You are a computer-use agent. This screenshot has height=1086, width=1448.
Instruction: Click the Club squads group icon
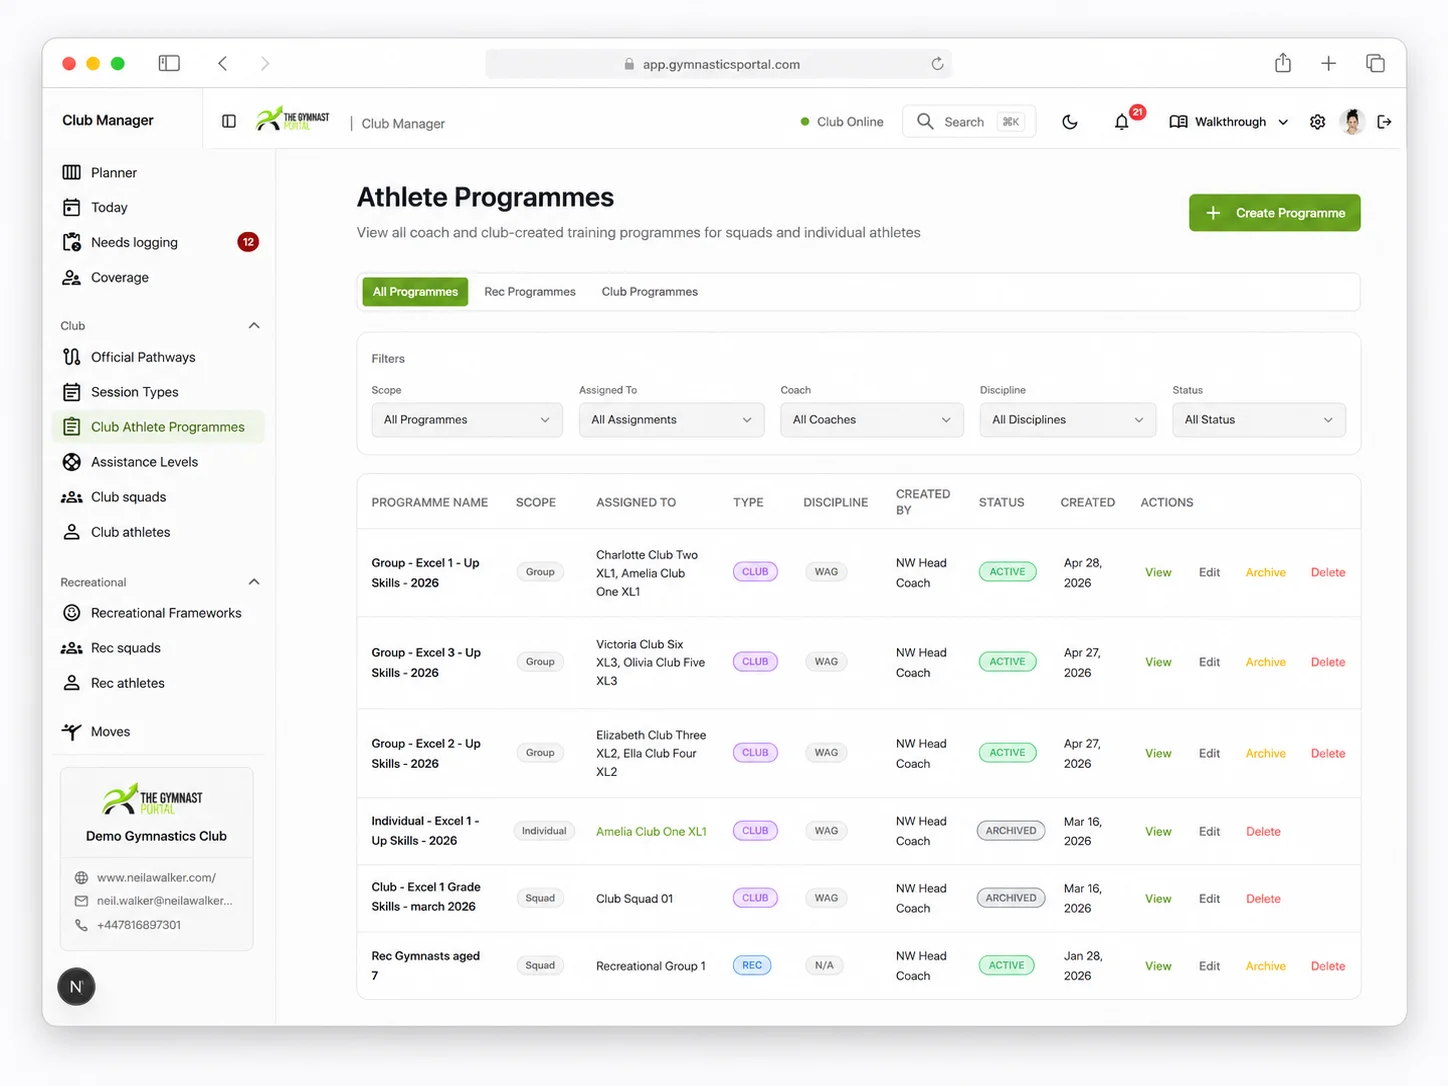click(x=72, y=497)
